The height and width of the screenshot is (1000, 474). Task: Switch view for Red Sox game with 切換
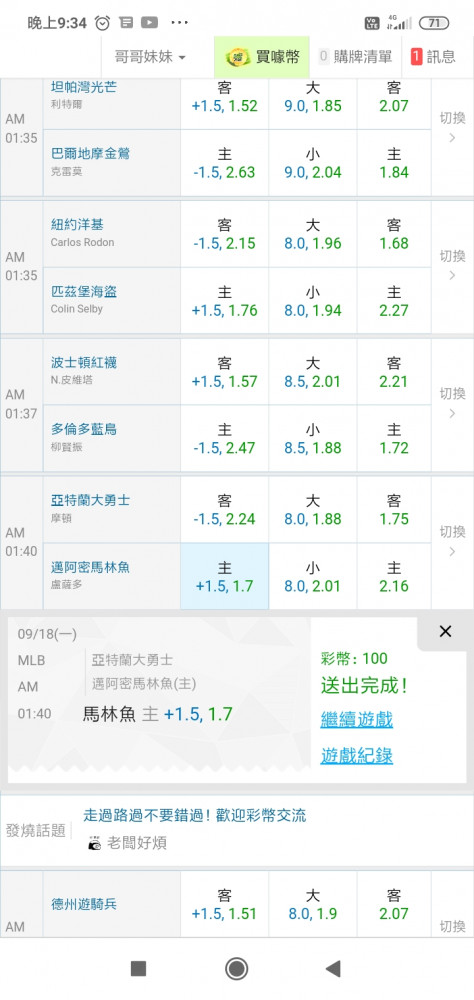coord(452,403)
